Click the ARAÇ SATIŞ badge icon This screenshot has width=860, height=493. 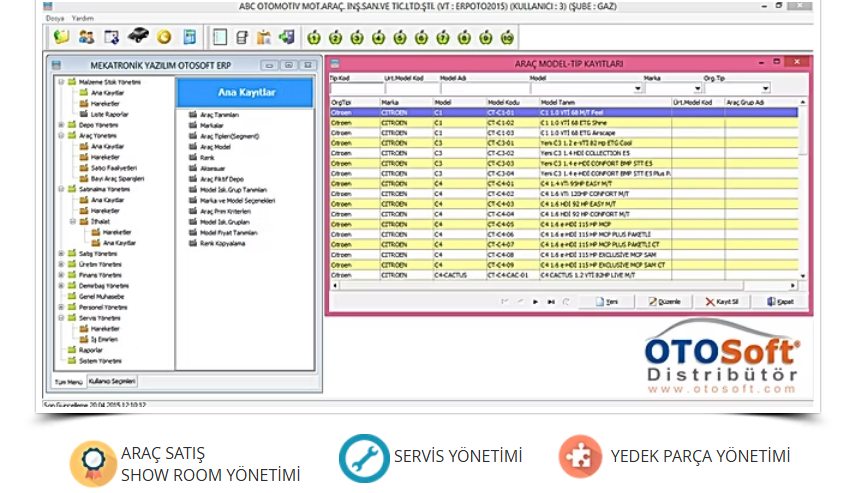click(92, 462)
